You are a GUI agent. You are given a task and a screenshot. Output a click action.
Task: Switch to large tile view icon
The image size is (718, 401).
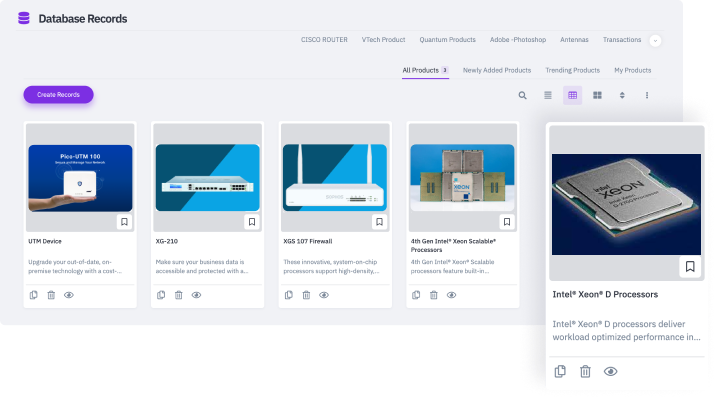[x=597, y=95]
